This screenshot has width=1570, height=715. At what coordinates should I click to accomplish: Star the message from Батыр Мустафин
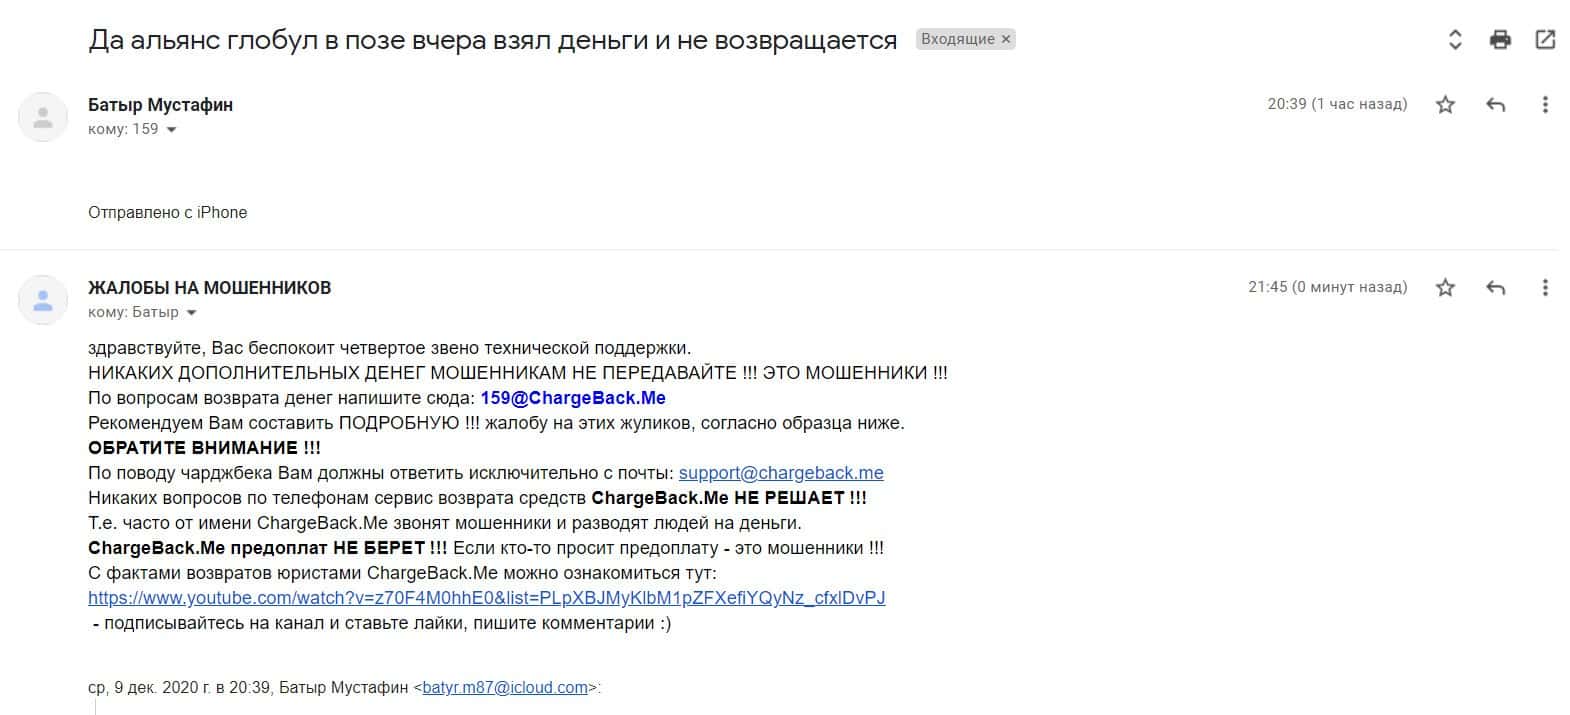click(x=1445, y=104)
